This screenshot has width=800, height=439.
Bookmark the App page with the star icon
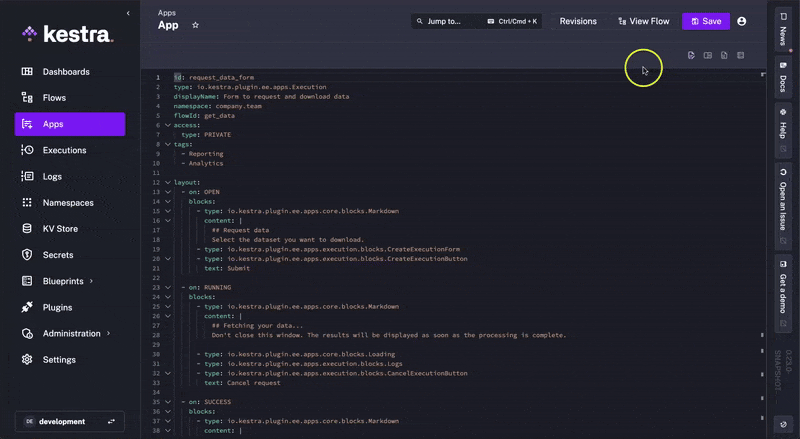click(195, 25)
